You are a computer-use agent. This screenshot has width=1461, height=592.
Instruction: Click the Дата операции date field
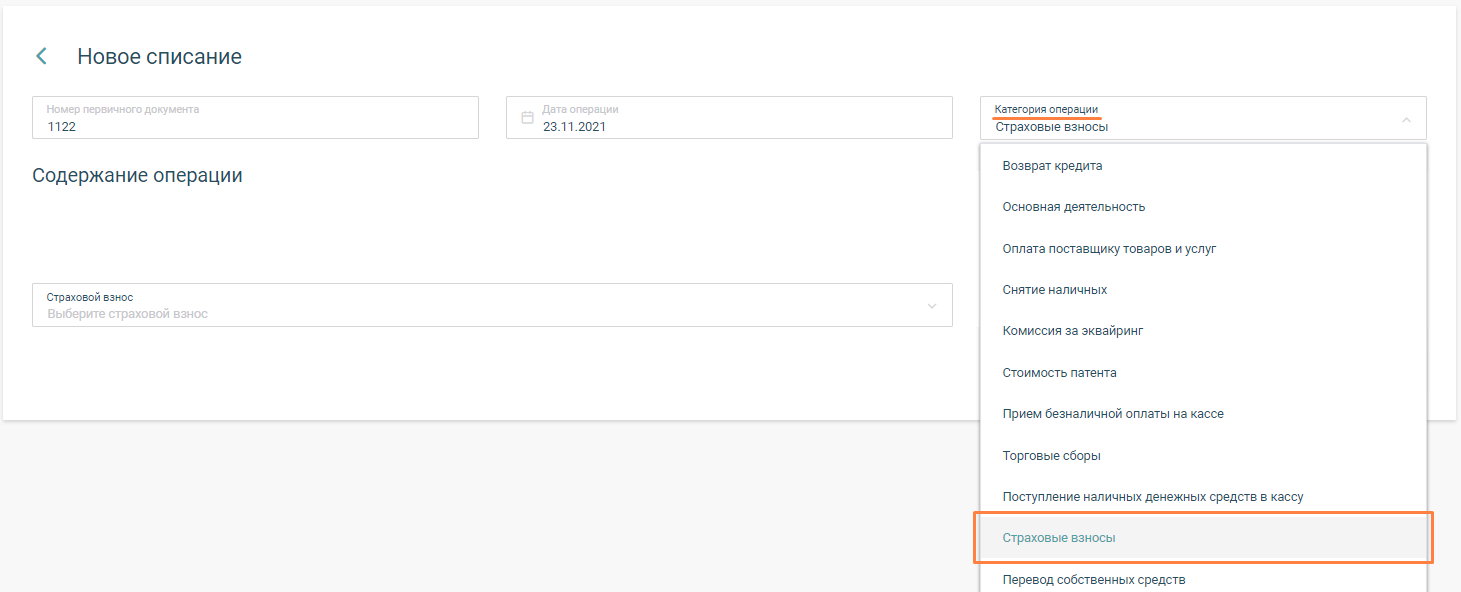pos(729,118)
